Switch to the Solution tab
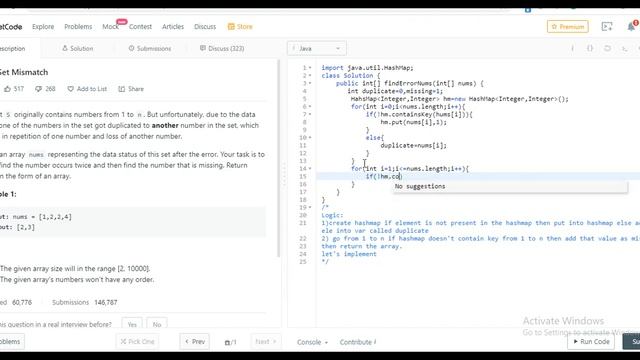640x360 pixels. (78, 48)
